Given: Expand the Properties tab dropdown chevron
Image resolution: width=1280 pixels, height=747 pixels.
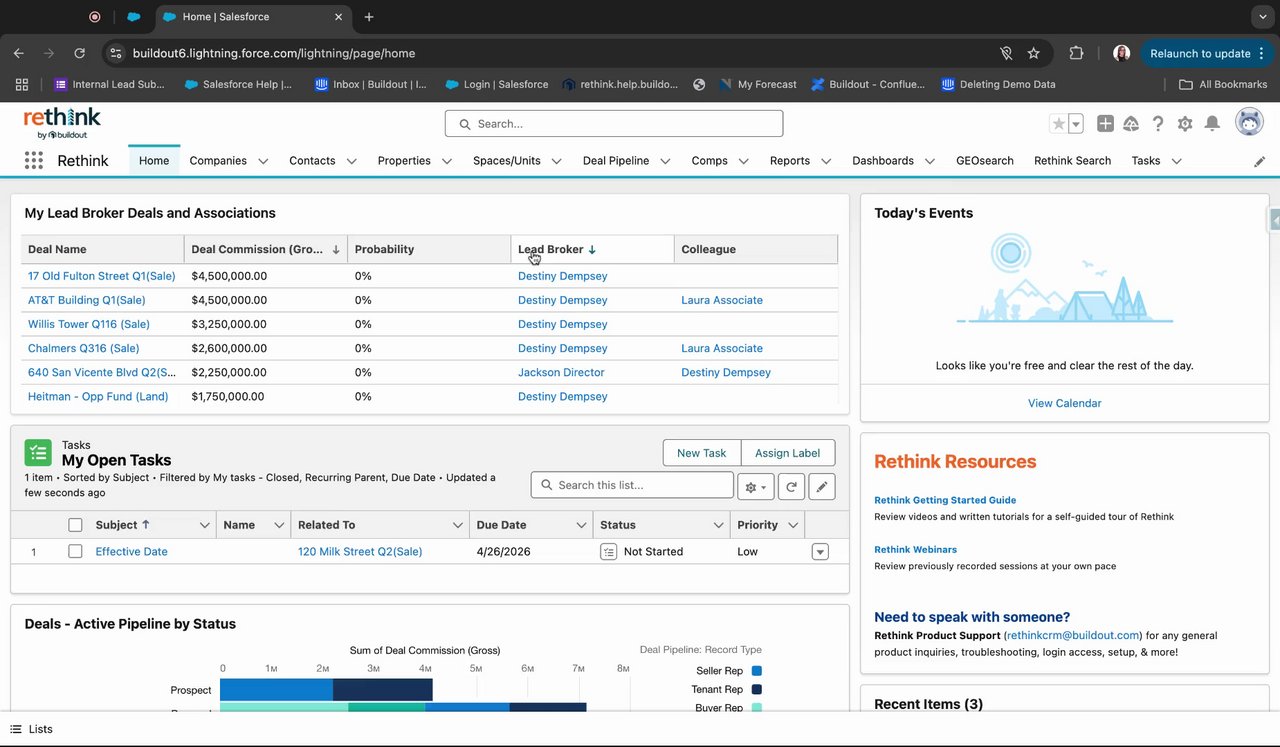Looking at the screenshot, I should (x=447, y=161).
